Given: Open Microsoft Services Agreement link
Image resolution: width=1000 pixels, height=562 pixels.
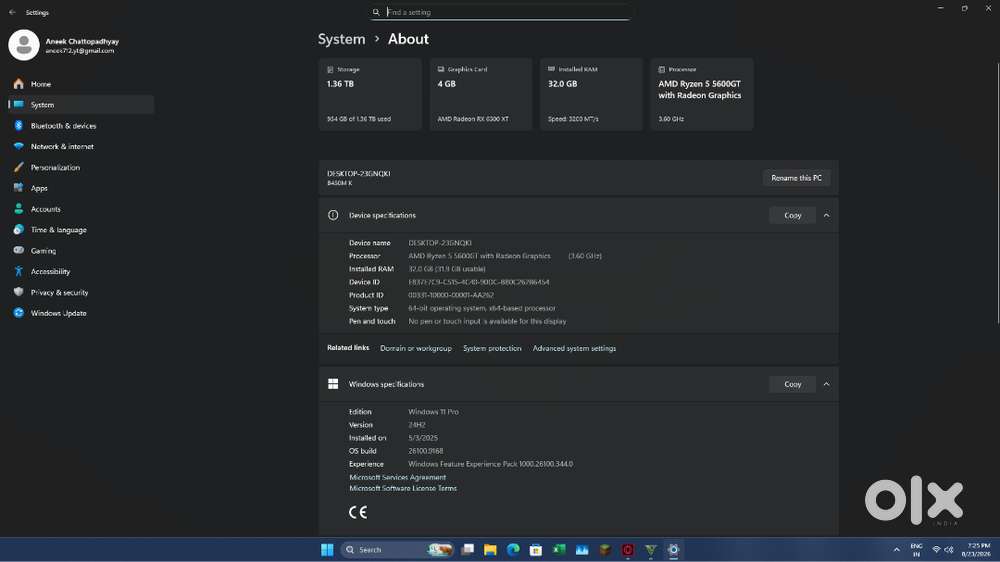Looking at the screenshot, I should (397, 477).
